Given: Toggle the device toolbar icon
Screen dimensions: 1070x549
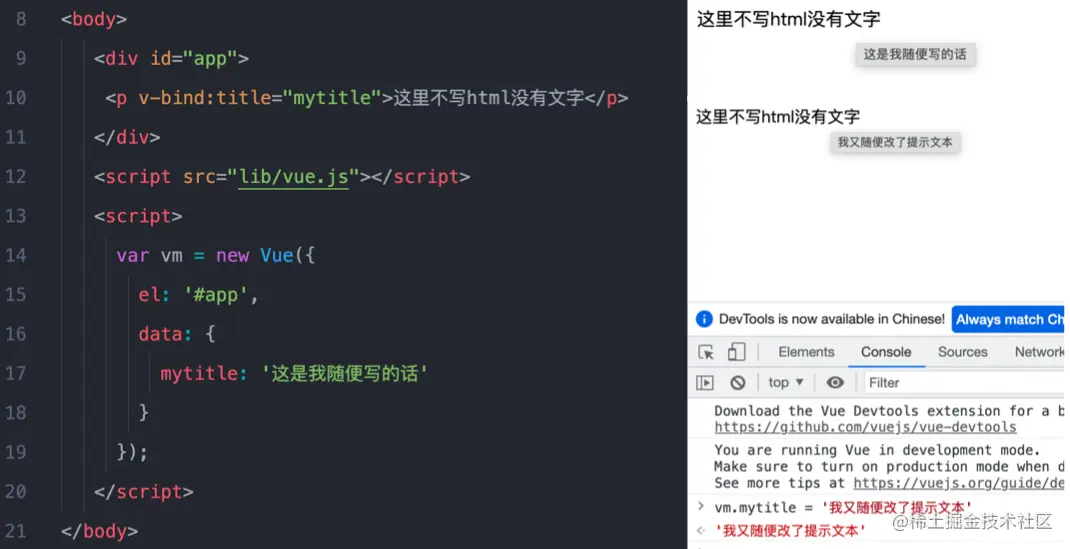Looking at the screenshot, I should (736, 352).
